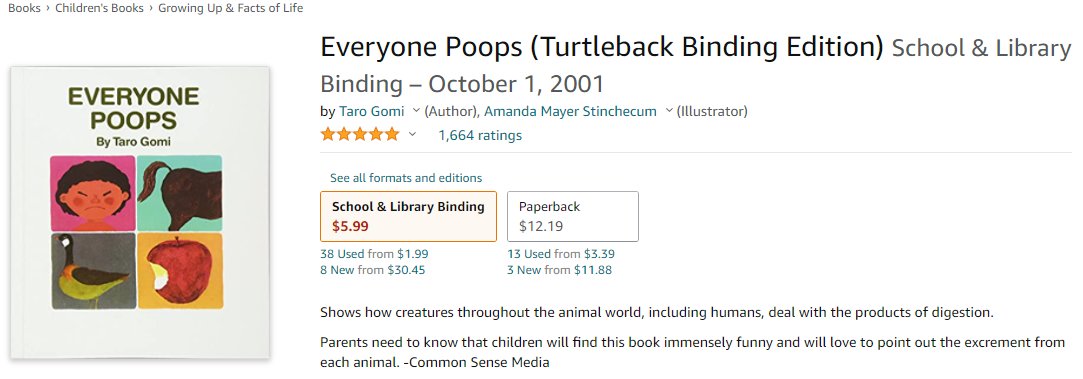Select the School & Library Binding format

tap(408, 216)
